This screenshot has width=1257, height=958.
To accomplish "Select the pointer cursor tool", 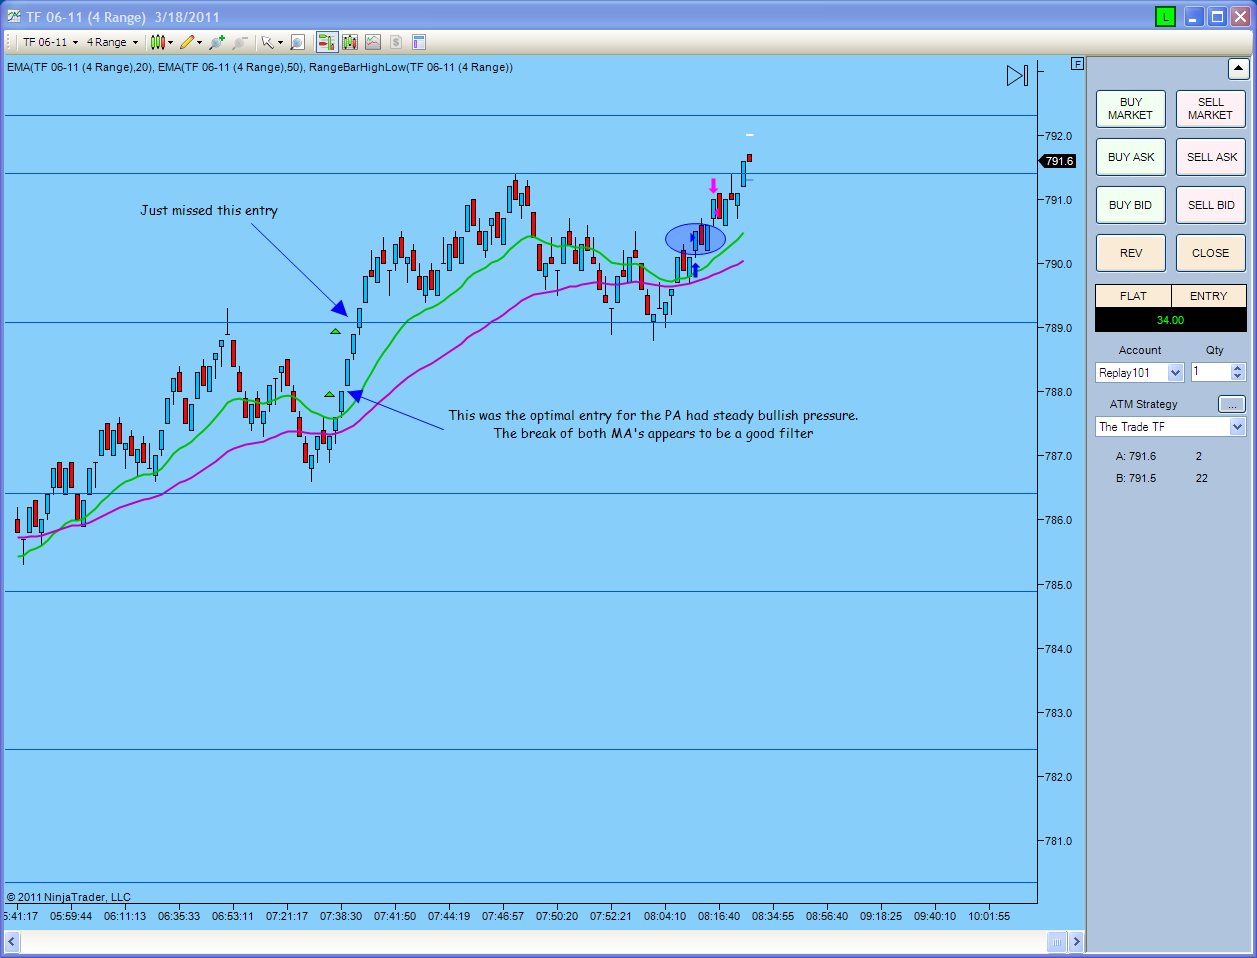I will [x=267, y=42].
